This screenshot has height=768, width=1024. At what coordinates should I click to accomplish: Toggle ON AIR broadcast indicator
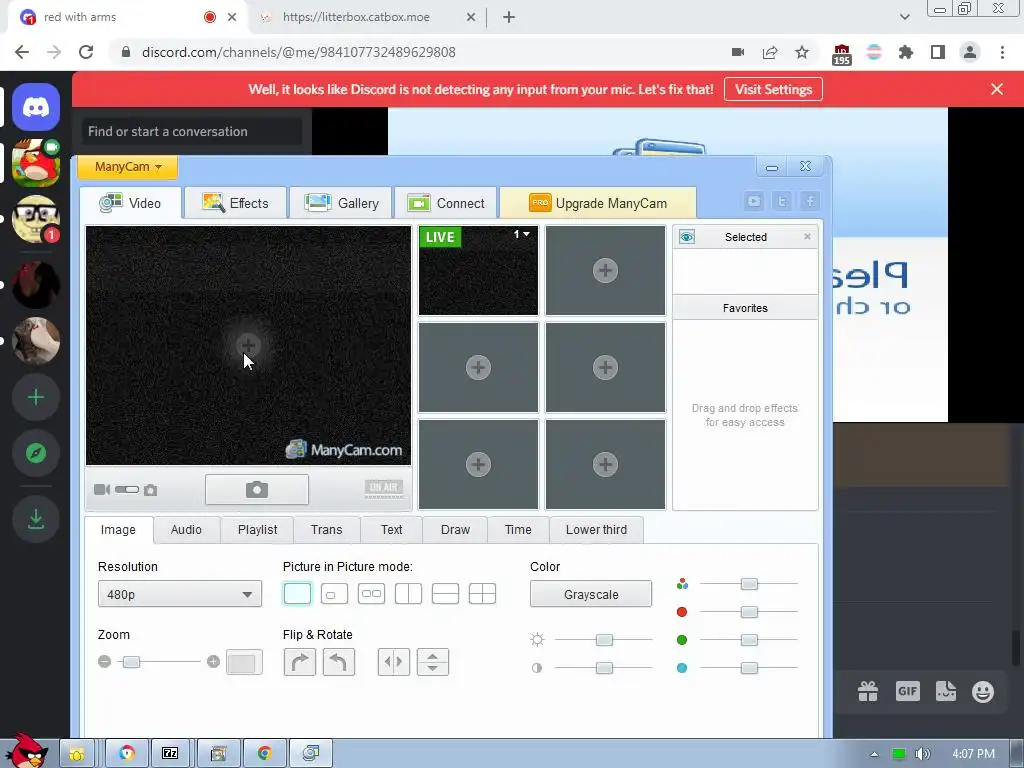384,488
